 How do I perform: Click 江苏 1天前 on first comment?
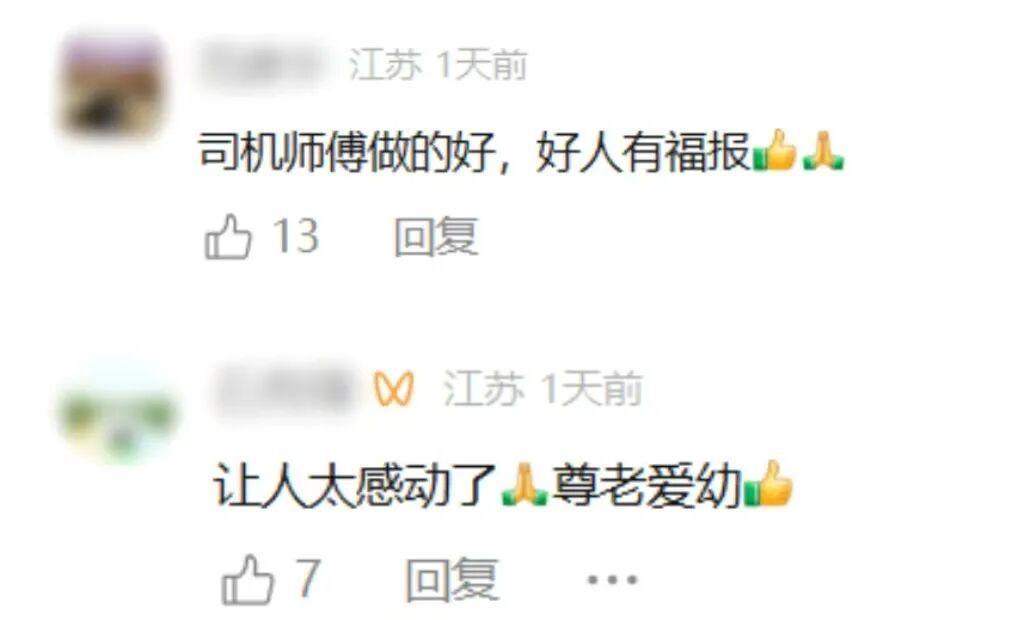tap(438, 65)
